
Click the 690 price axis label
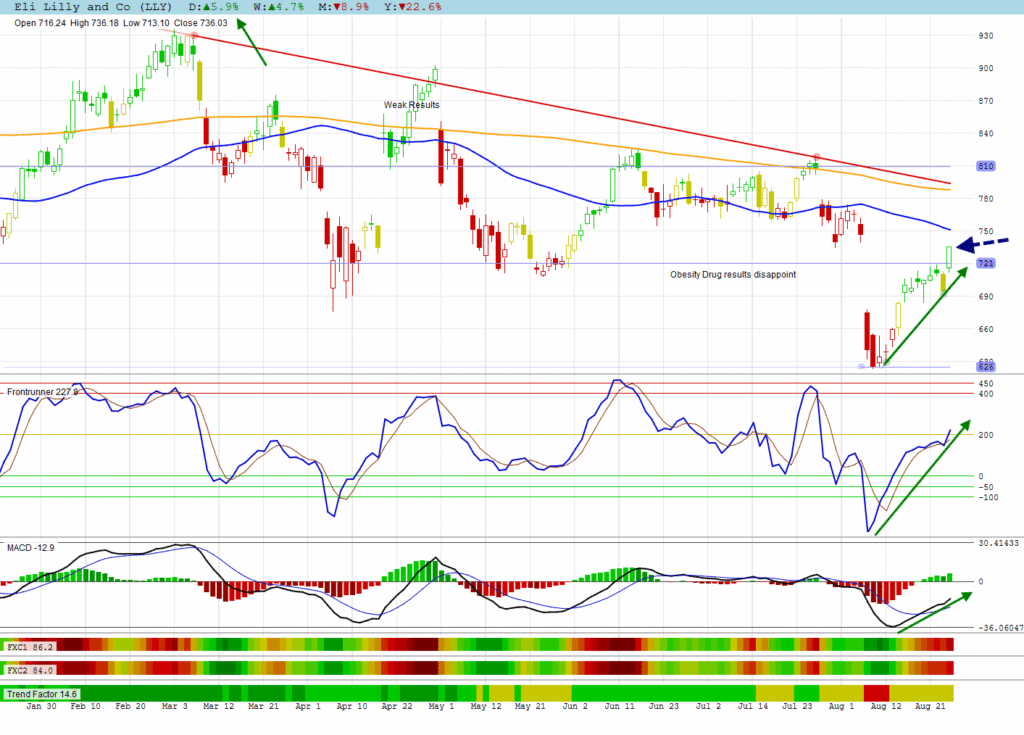[x=985, y=297]
